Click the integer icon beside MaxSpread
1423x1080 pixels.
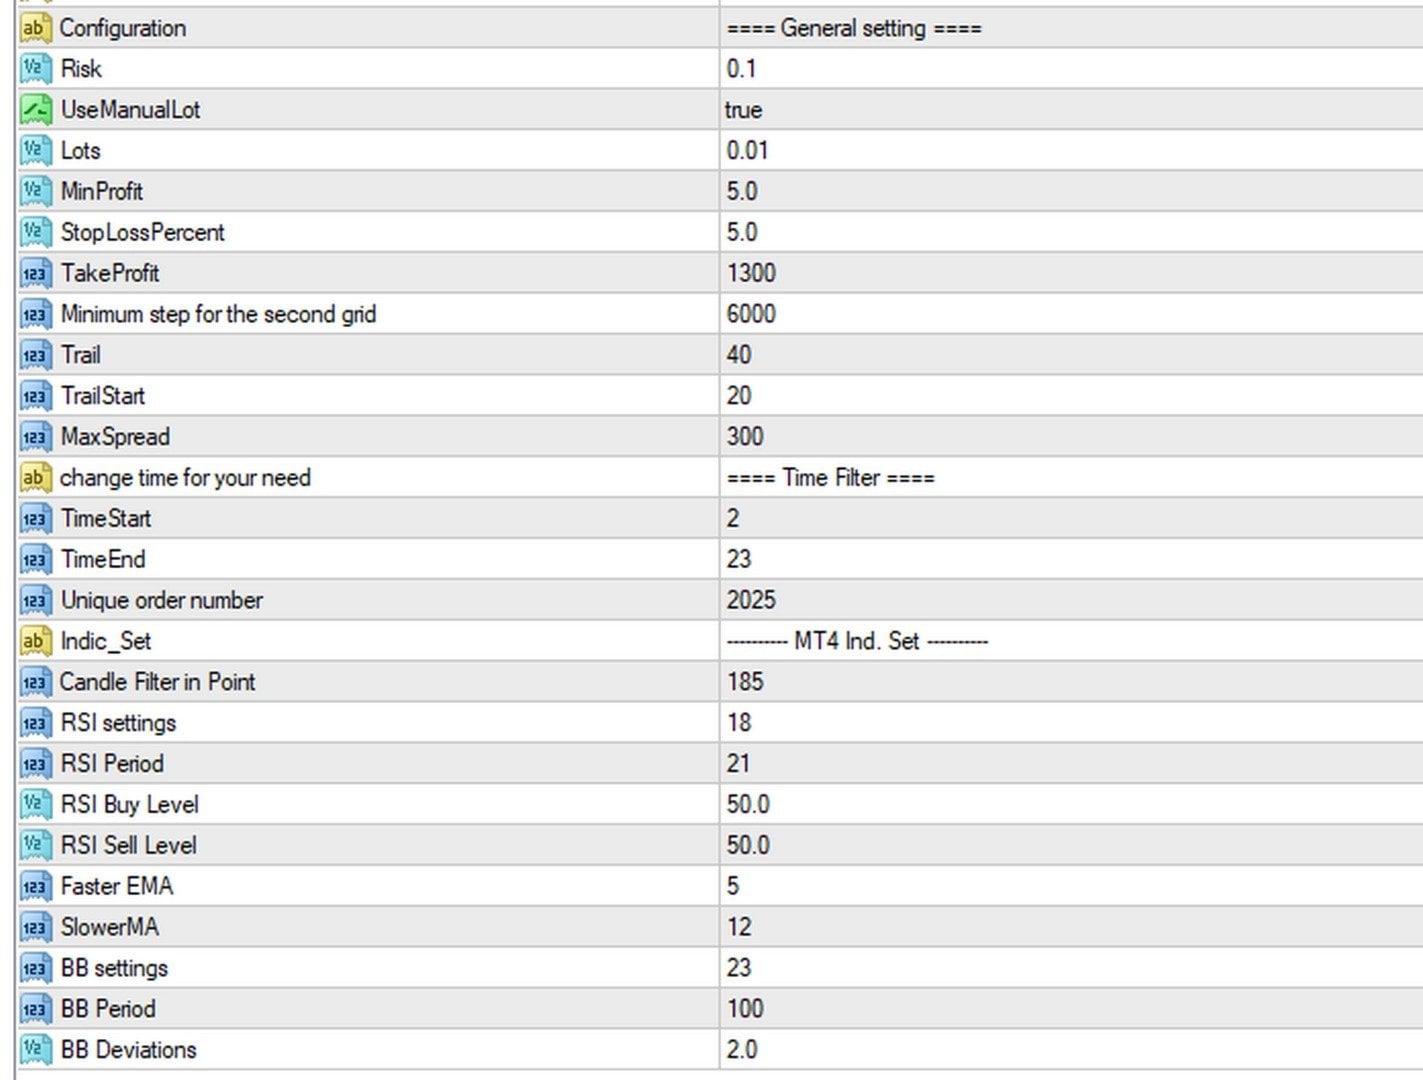coord(34,437)
